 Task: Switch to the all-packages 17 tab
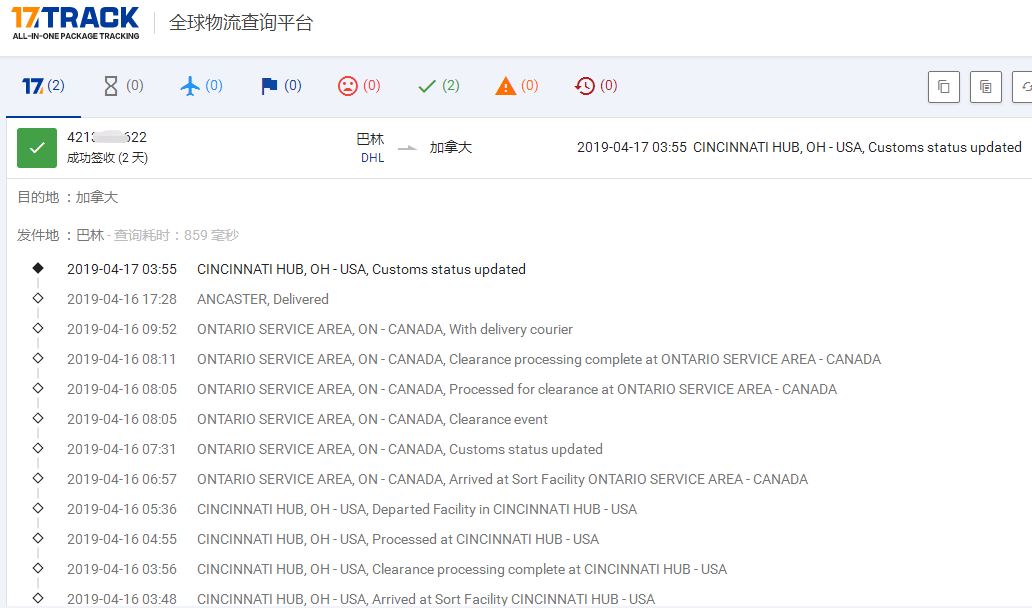[x=42, y=86]
